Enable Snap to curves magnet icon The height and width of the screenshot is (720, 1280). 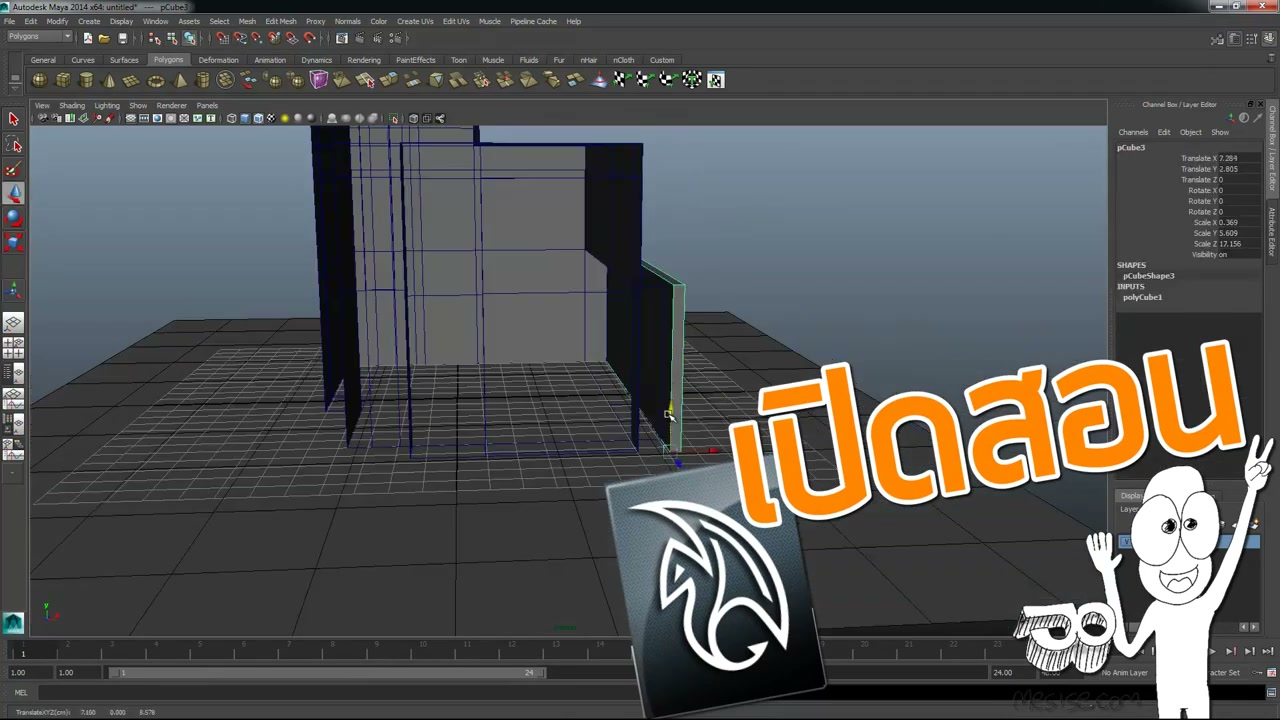[240, 38]
